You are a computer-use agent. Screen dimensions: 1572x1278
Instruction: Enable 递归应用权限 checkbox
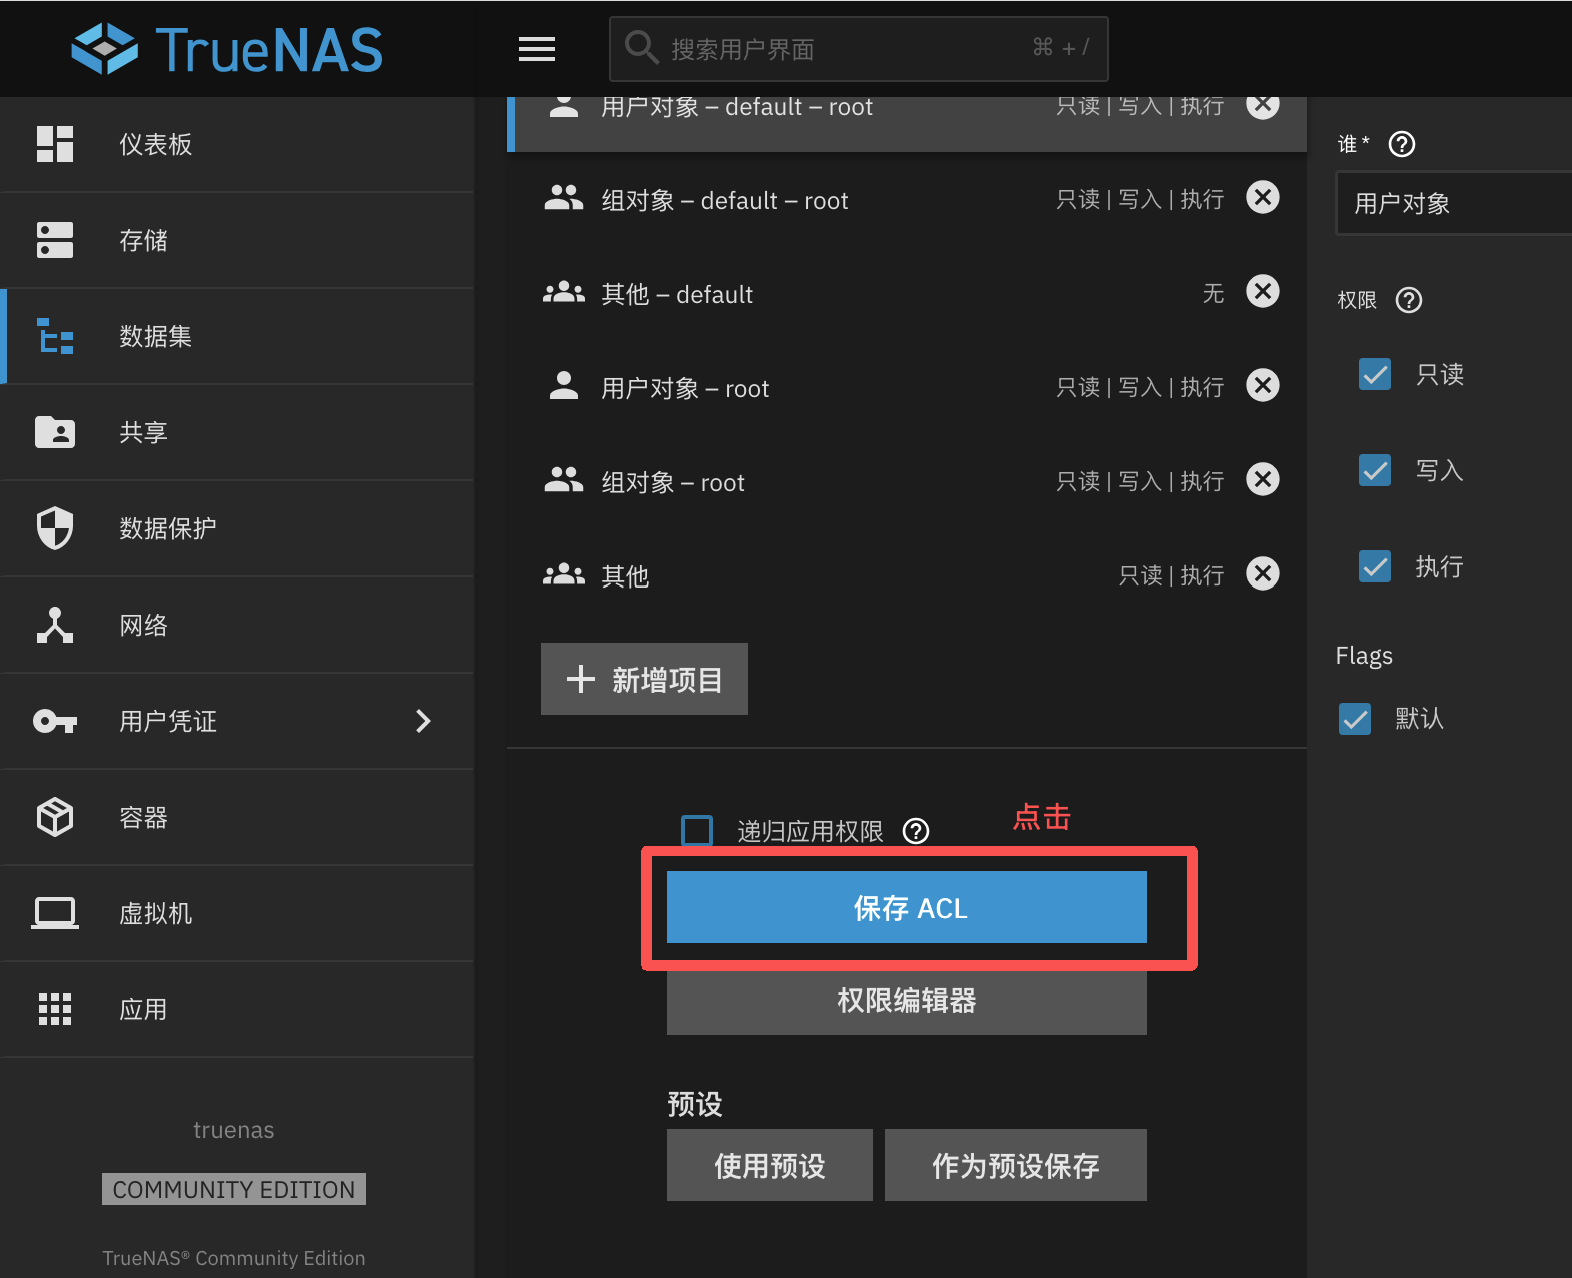pyautogui.click(x=697, y=831)
